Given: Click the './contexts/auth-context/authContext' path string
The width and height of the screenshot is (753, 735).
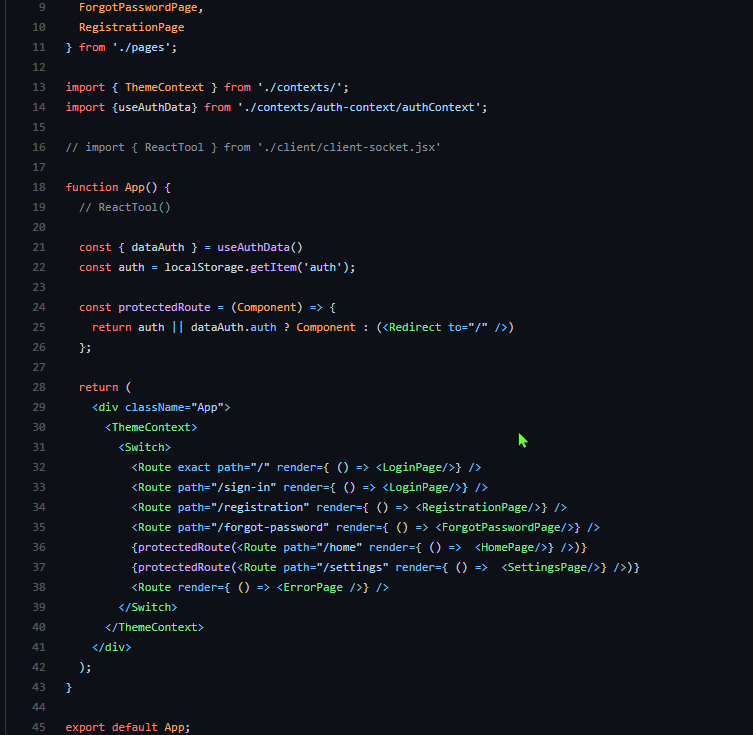Looking at the screenshot, I should (359, 108).
